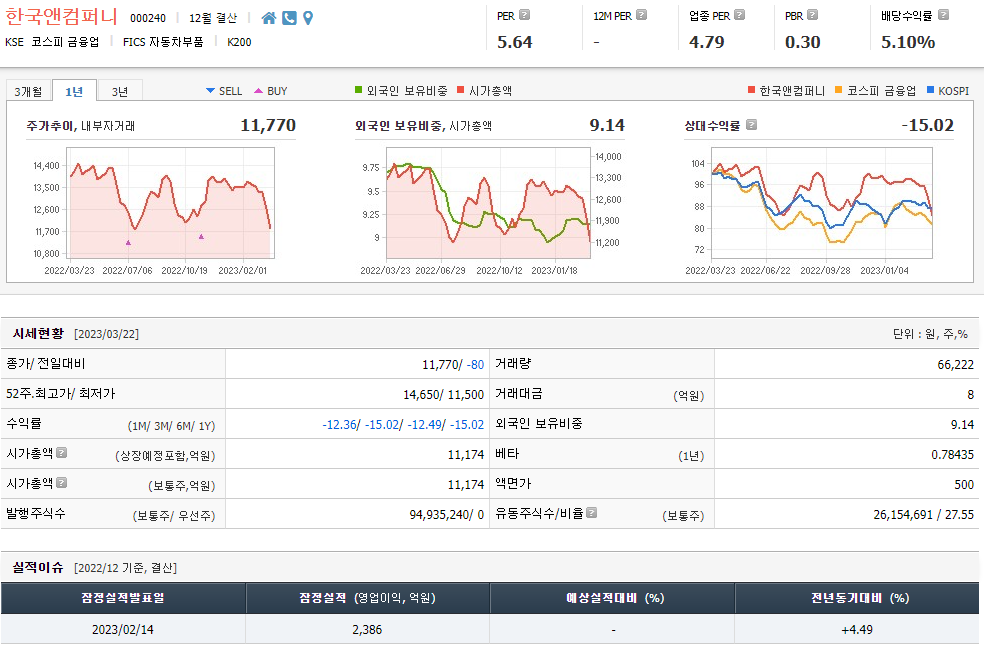Open help icon next to PER
The image size is (984, 650).
tap(525, 14)
